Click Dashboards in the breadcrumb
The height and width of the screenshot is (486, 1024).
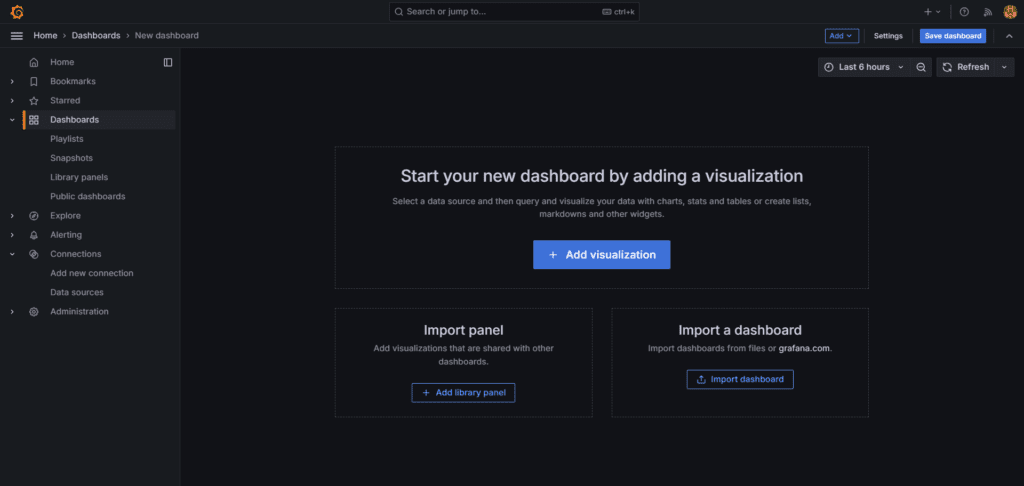[96, 36]
